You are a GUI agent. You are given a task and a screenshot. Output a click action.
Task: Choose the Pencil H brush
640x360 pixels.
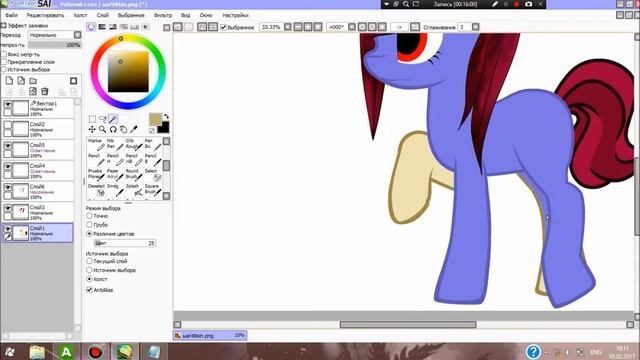click(x=115, y=159)
